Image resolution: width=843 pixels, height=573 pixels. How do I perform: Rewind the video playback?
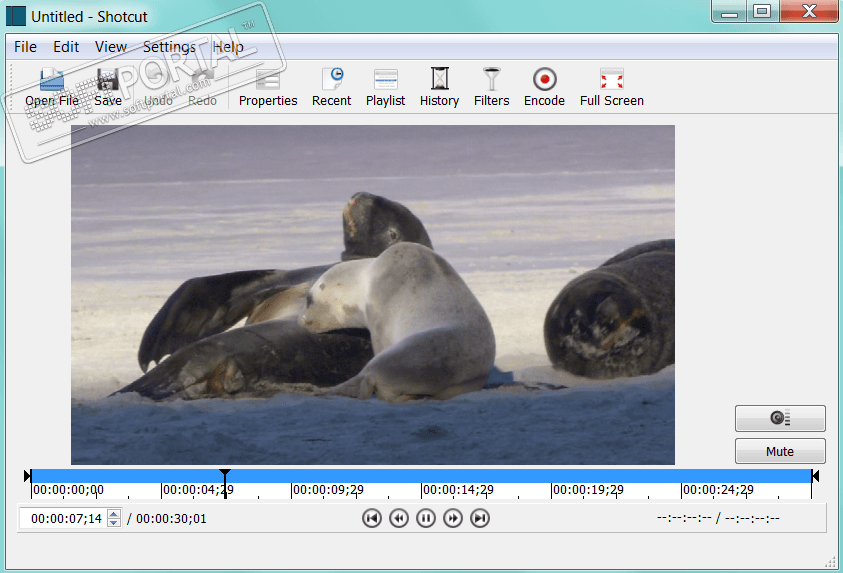coord(399,518)
